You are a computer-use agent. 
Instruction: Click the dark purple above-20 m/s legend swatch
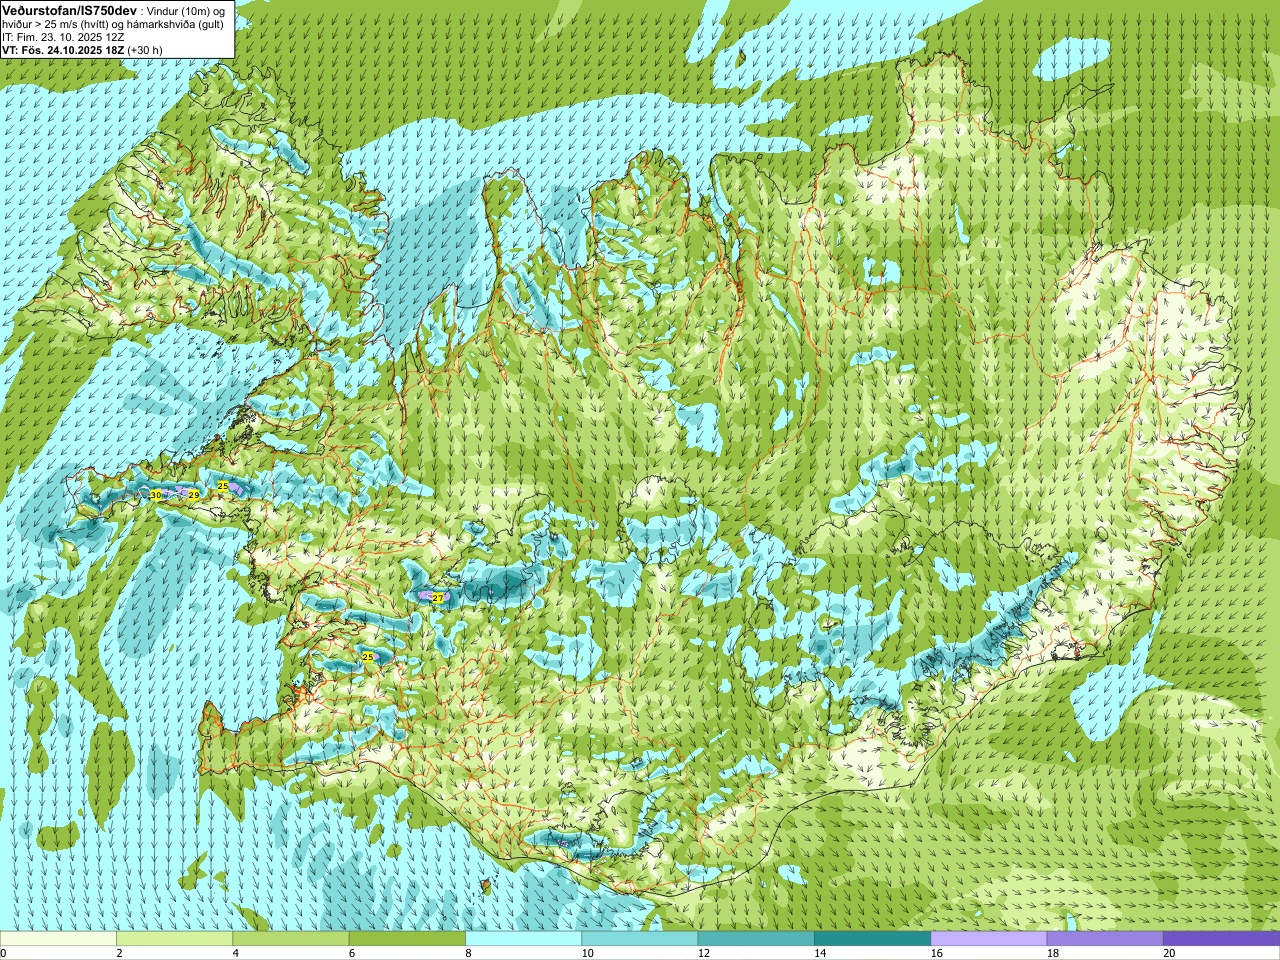point(1221,939)
